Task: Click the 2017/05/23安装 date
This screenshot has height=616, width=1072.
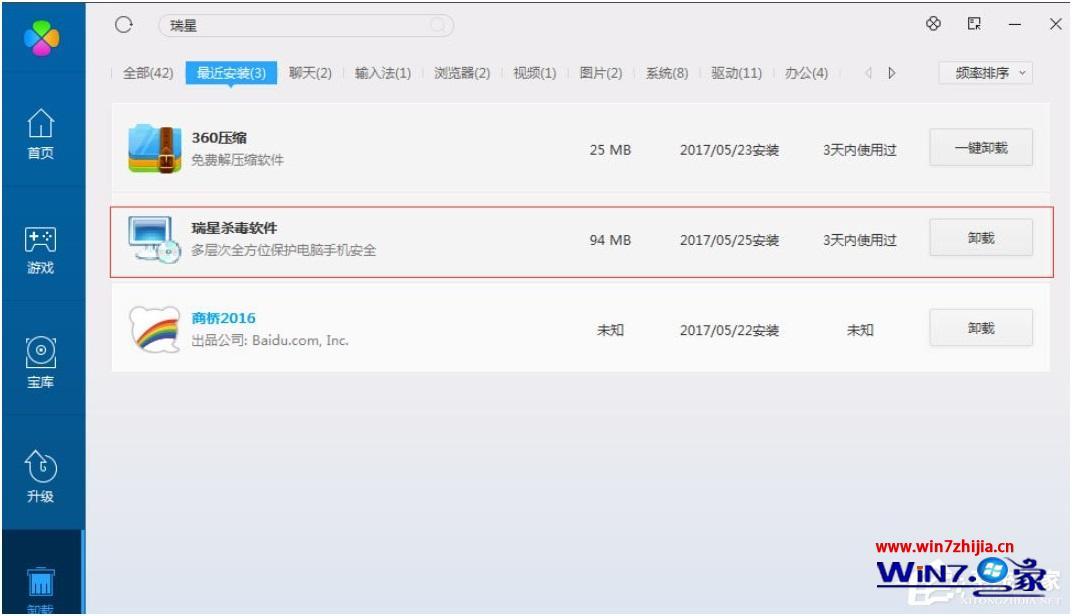Action: 729,150
